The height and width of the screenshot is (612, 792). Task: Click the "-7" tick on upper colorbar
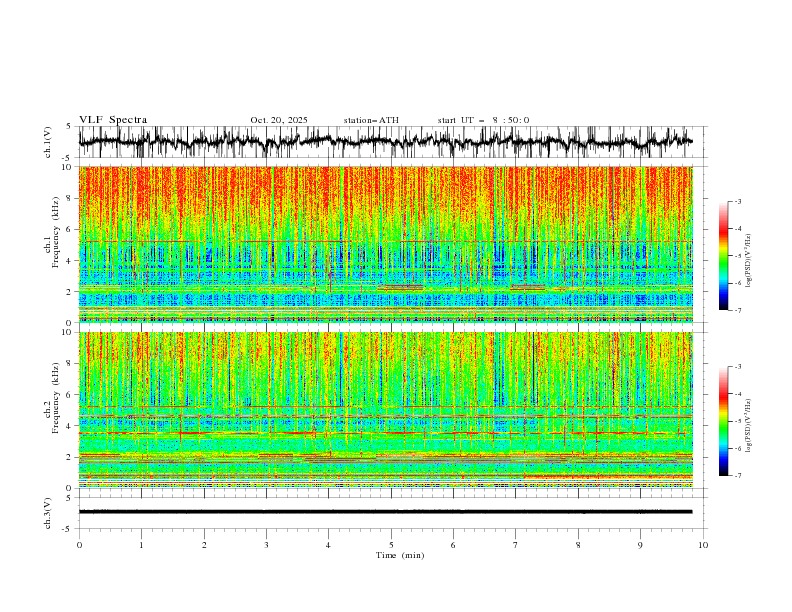click(738, 311)
